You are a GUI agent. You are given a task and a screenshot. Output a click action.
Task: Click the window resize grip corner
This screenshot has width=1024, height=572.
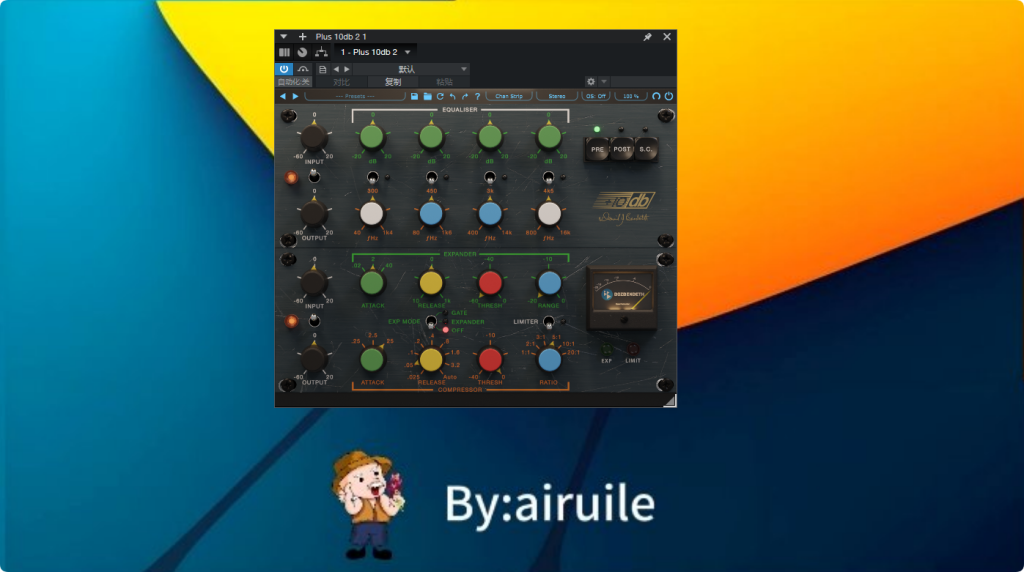point(669,400)
